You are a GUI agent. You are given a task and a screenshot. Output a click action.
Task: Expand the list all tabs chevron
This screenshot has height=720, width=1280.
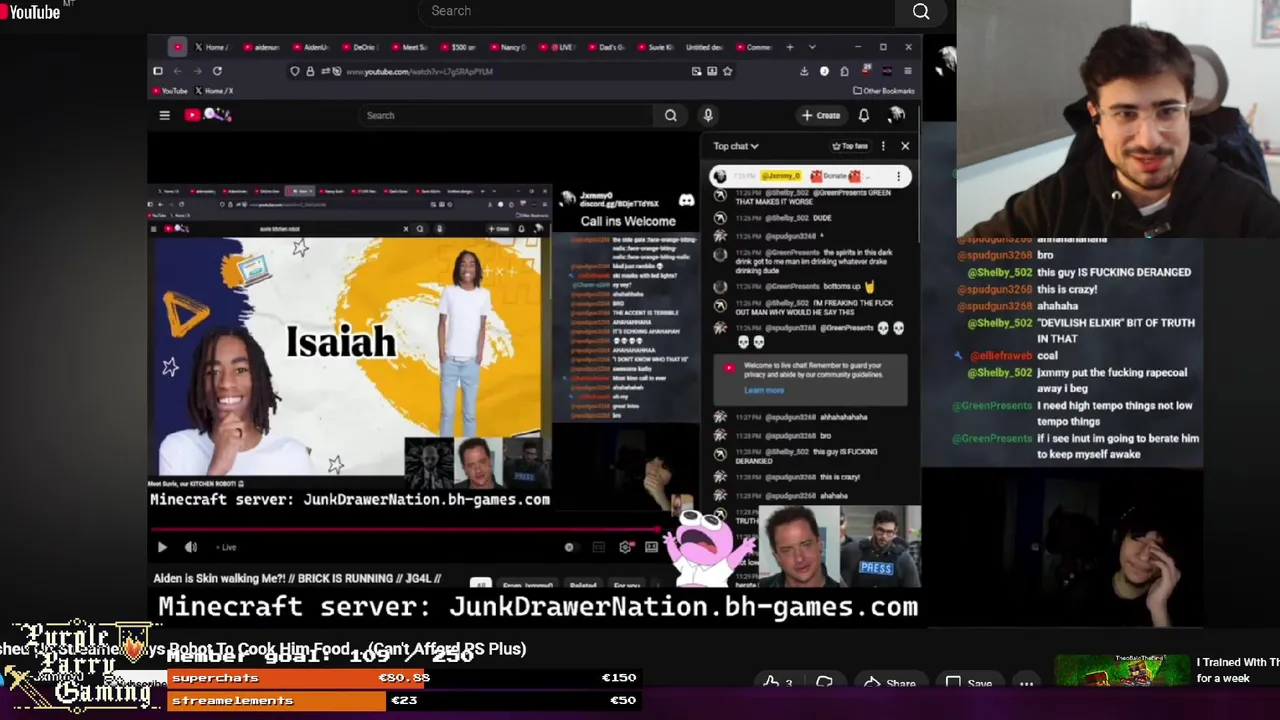click(x=812, y=47)
